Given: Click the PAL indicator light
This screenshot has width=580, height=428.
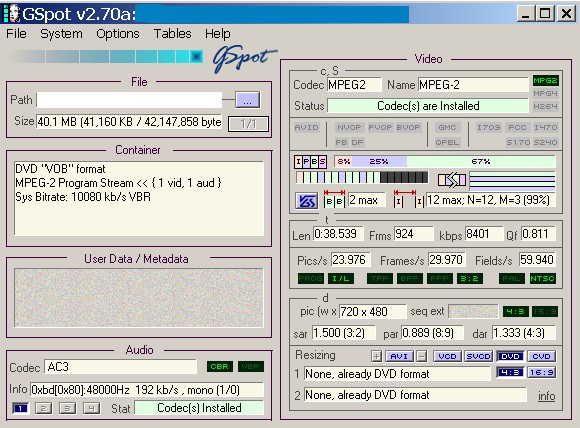Looking at the screenshot, I should coord(512,278).
